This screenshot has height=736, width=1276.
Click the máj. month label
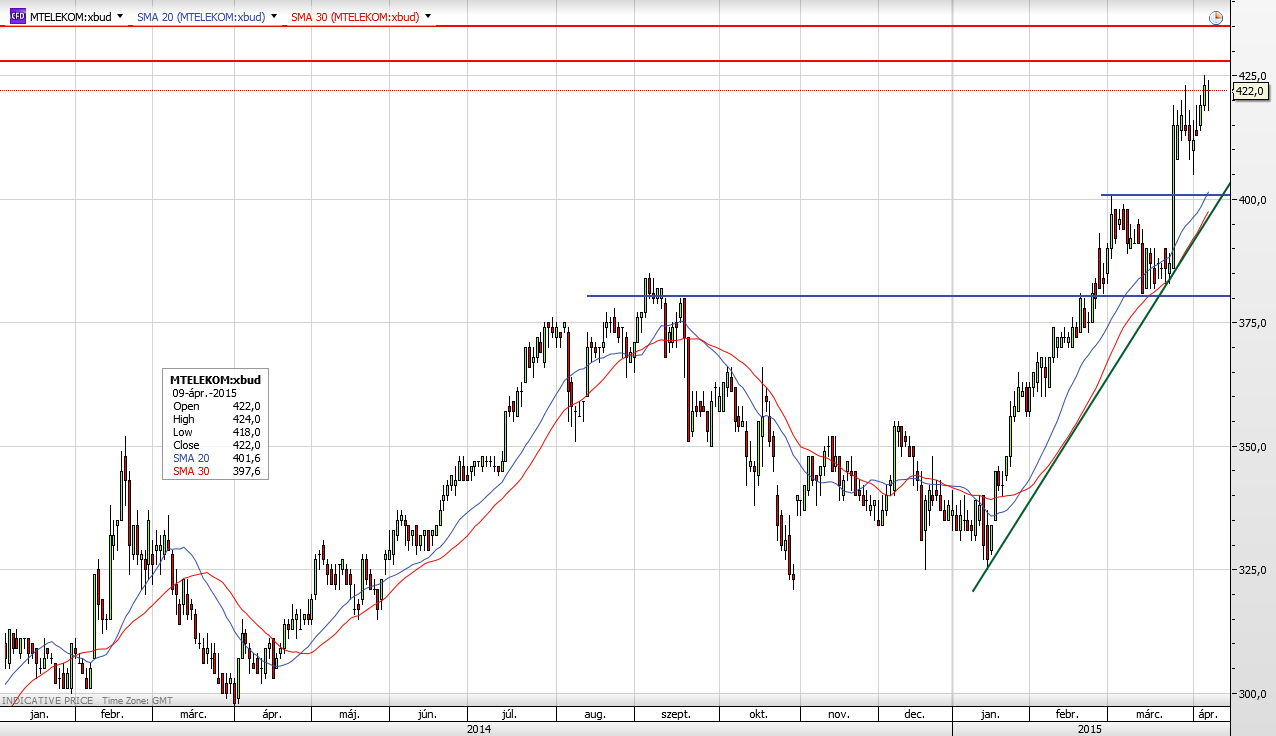click(349, 715)
